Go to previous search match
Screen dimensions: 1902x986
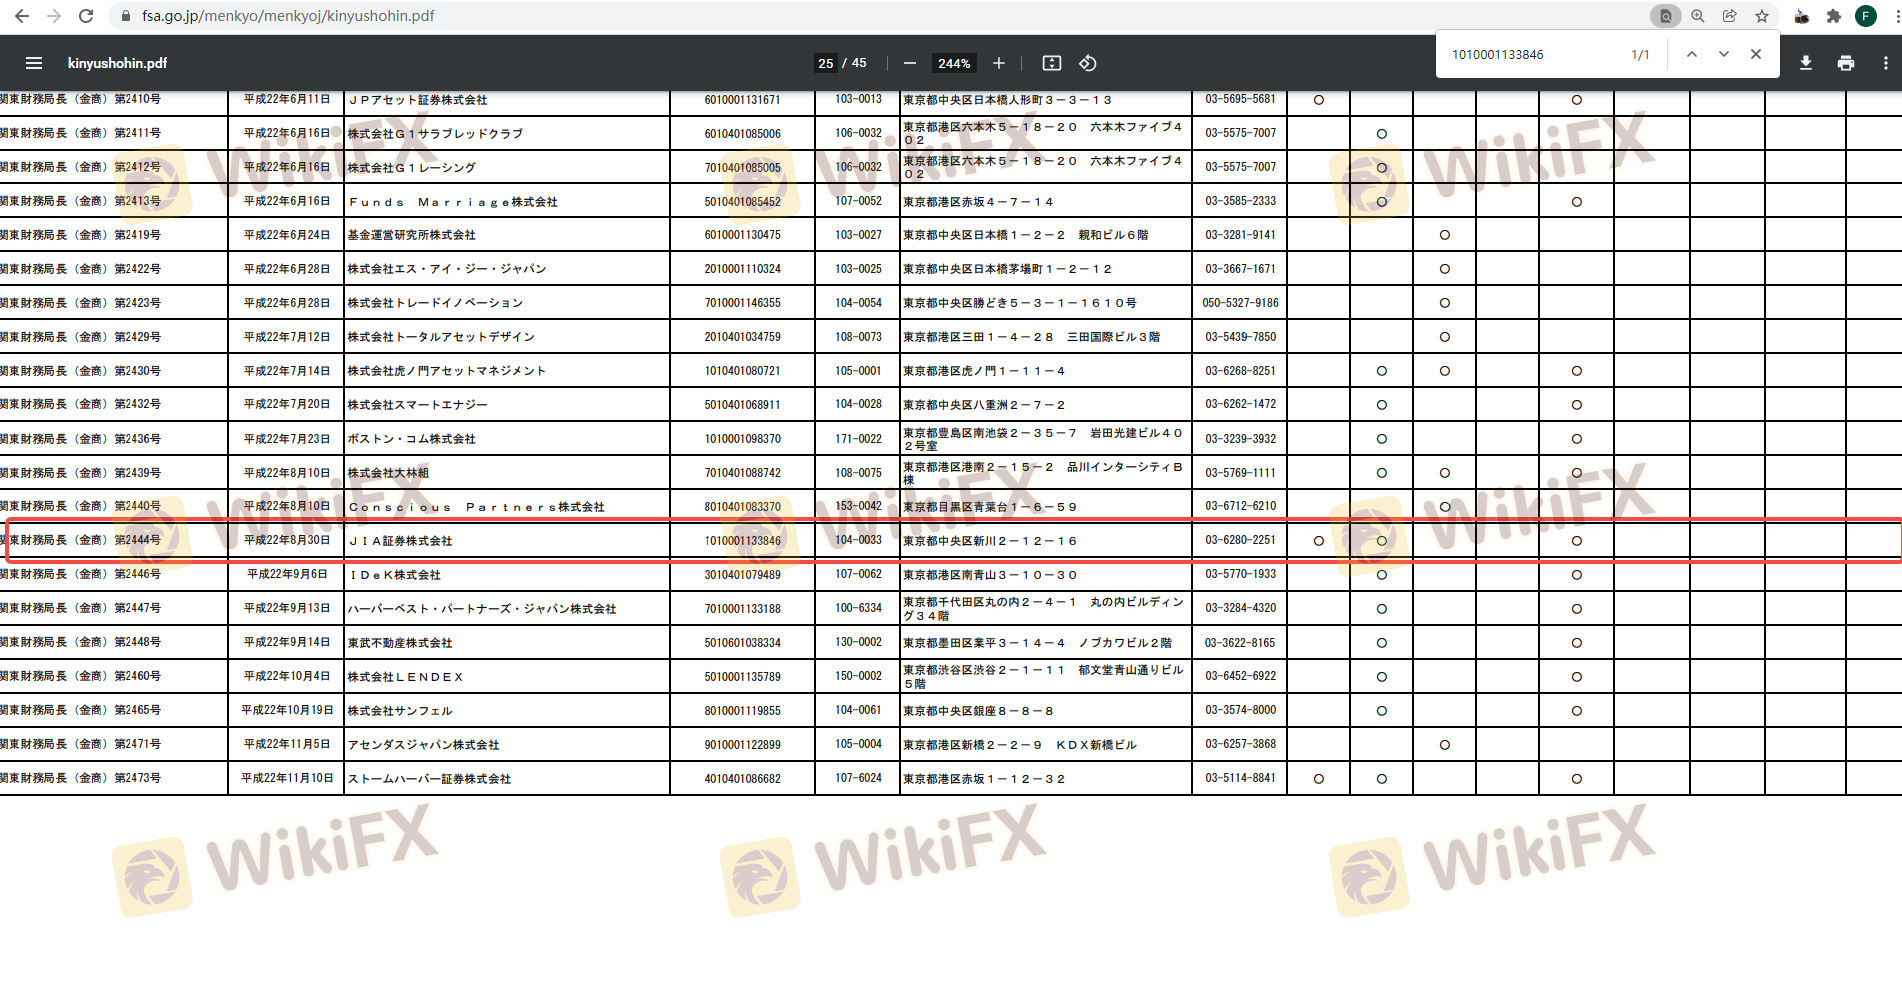point(1691,54)
